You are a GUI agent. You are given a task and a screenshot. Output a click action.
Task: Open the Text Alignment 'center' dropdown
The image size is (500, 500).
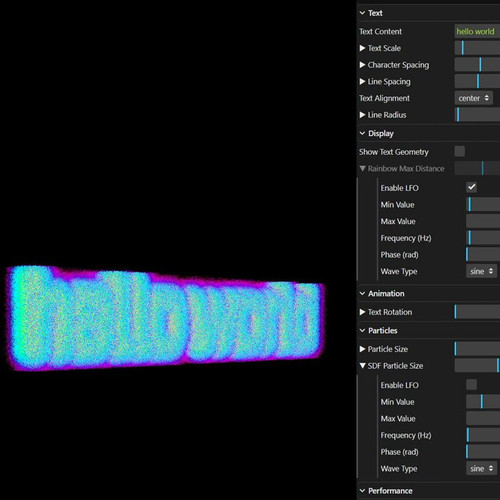[x=474, y=98]
